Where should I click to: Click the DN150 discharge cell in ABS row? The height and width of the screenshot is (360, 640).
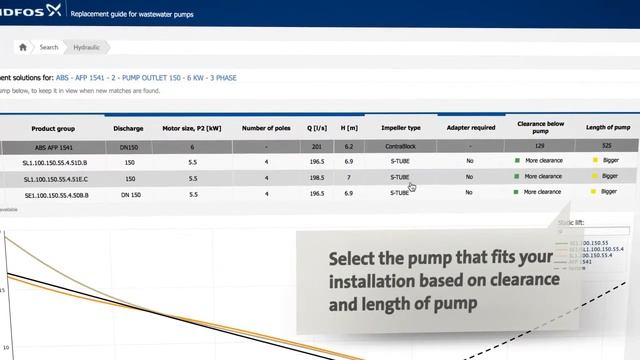click(x=129, y=147)
